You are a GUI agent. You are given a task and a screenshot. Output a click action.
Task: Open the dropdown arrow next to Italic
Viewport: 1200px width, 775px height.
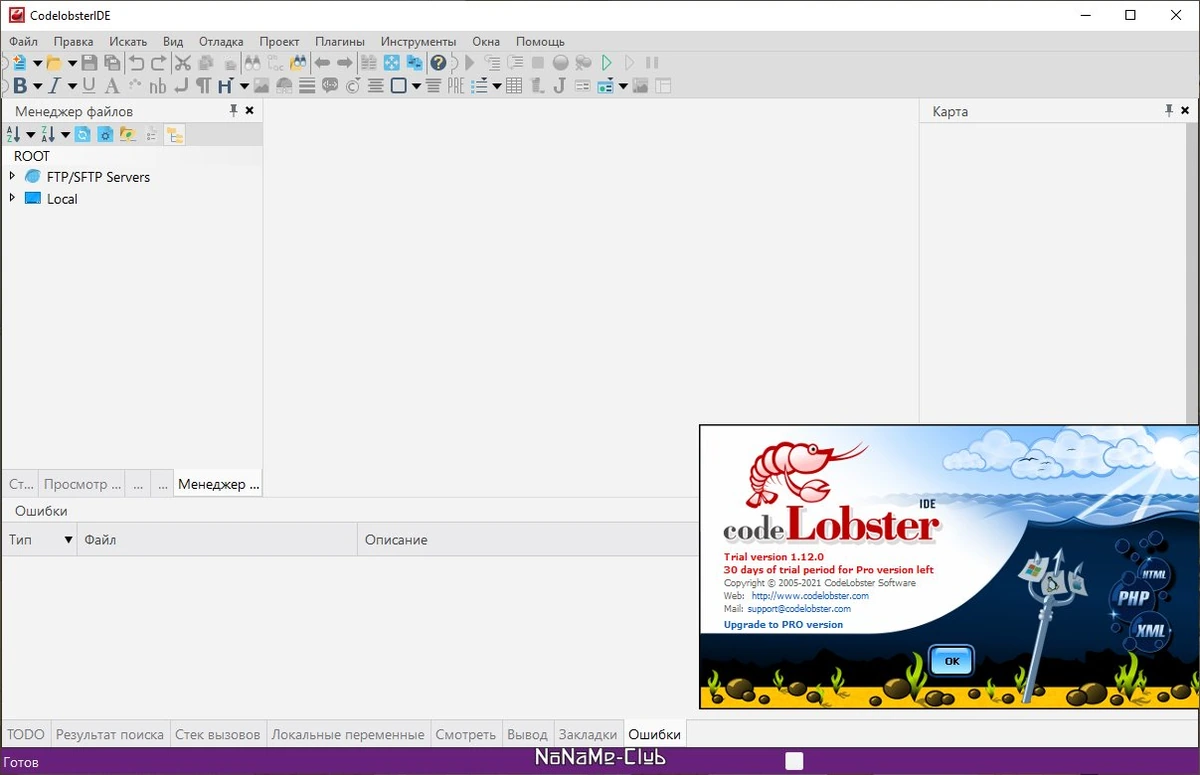[72, 86]
